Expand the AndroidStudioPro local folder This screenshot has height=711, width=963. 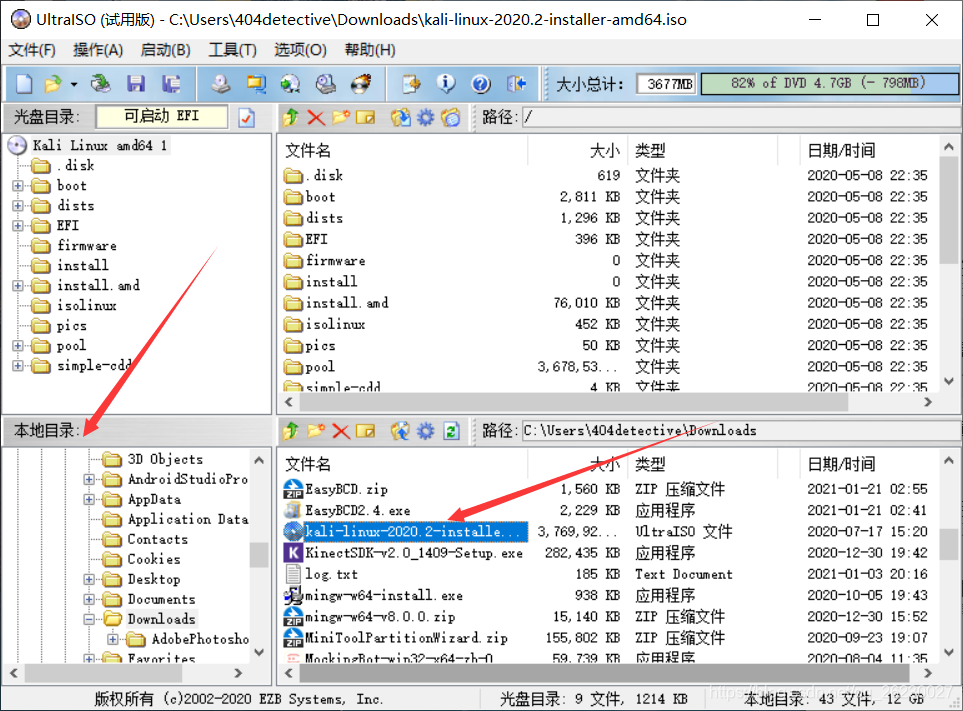click(89, 480)
